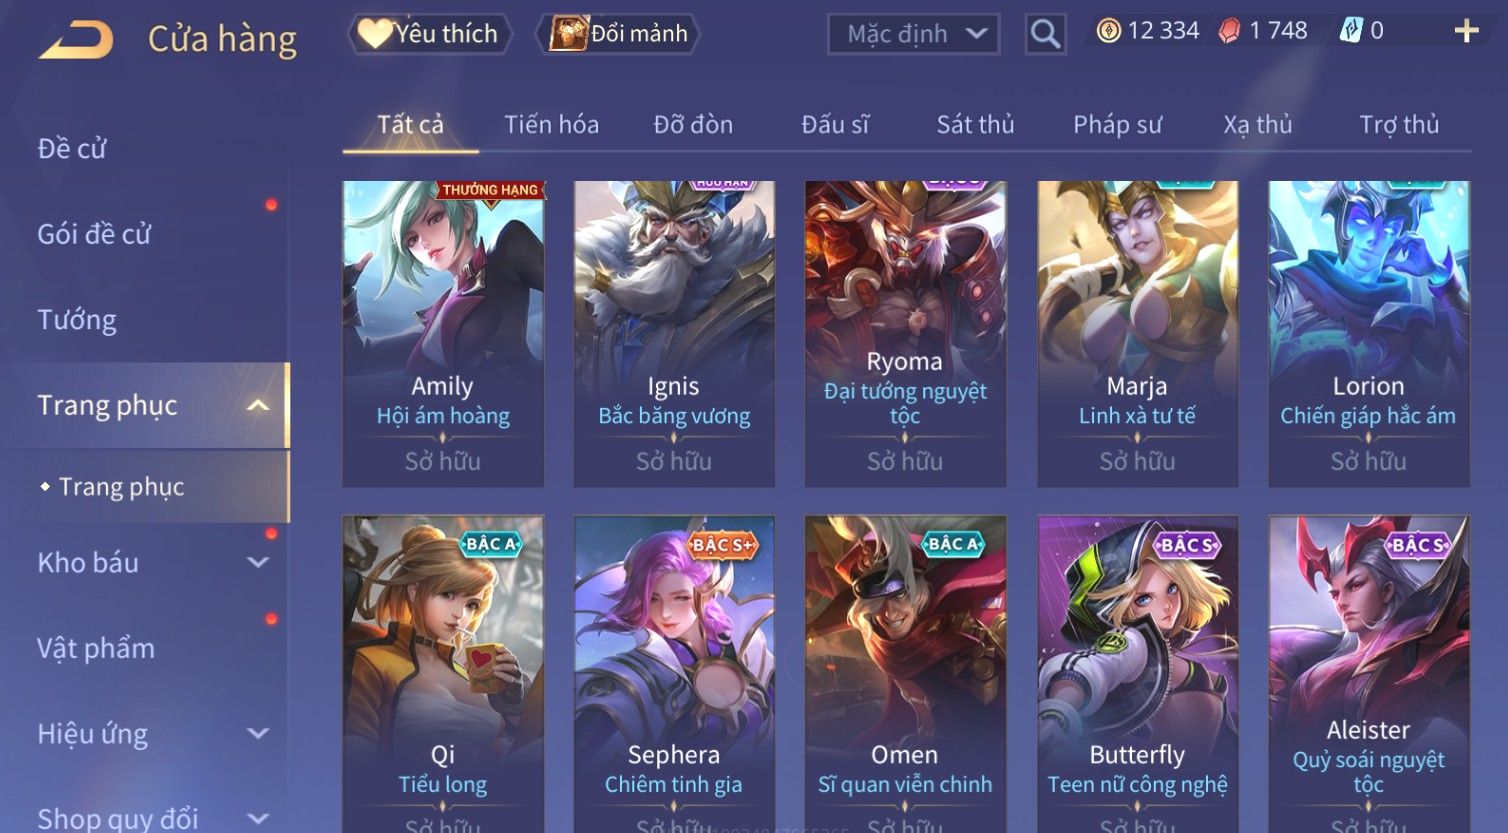Click the golden back arrow icon
The width and height of the screenshot is (1508, 833).
(x=76, y=40)
